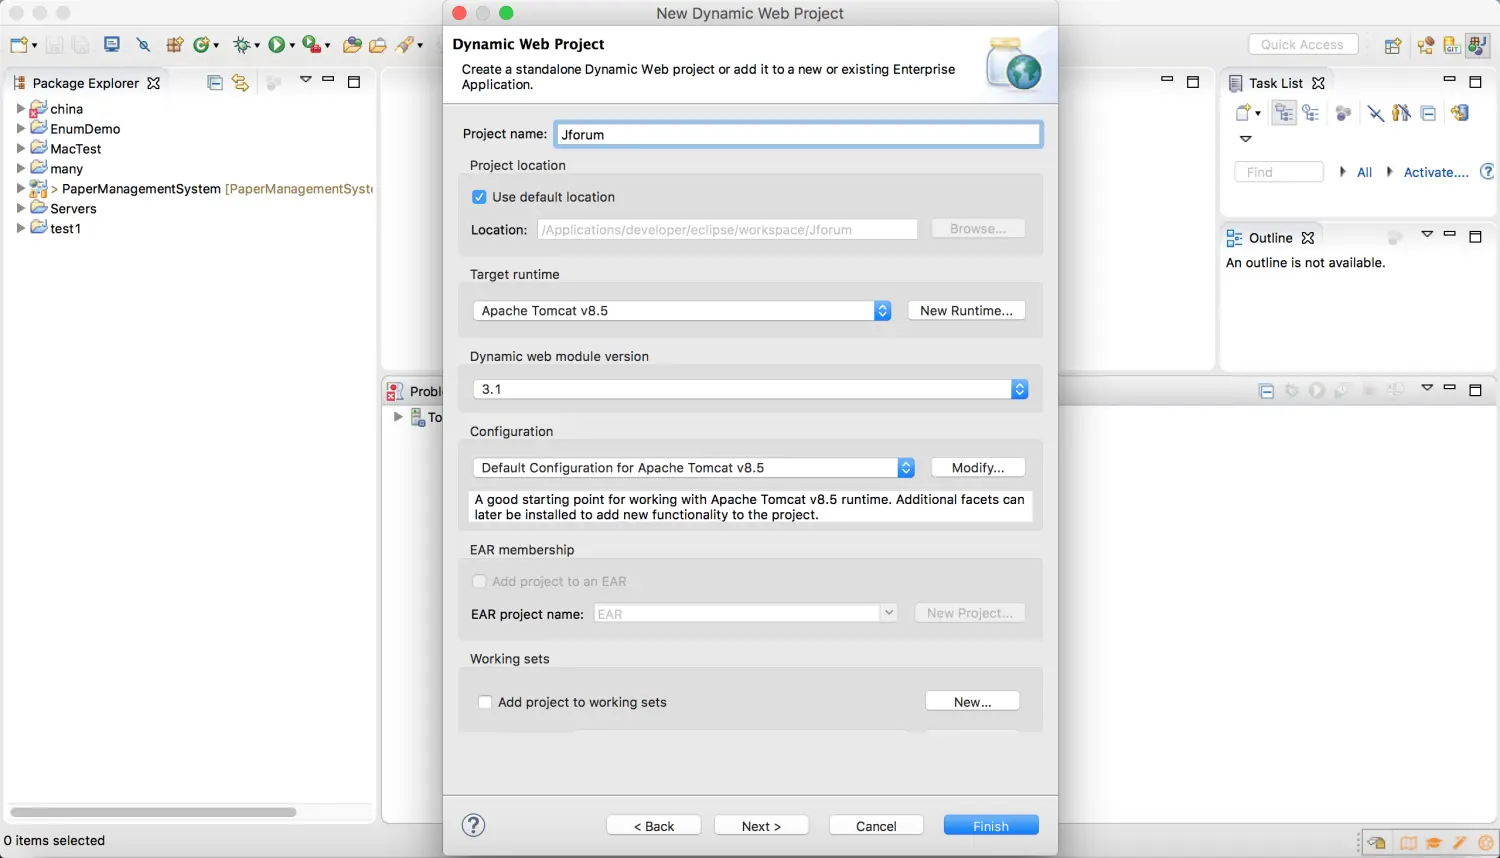Toggle Link with Editor in Package Explorer
Image resolution: width=1500 pixels, height=858 pixels.
point(240,83)
